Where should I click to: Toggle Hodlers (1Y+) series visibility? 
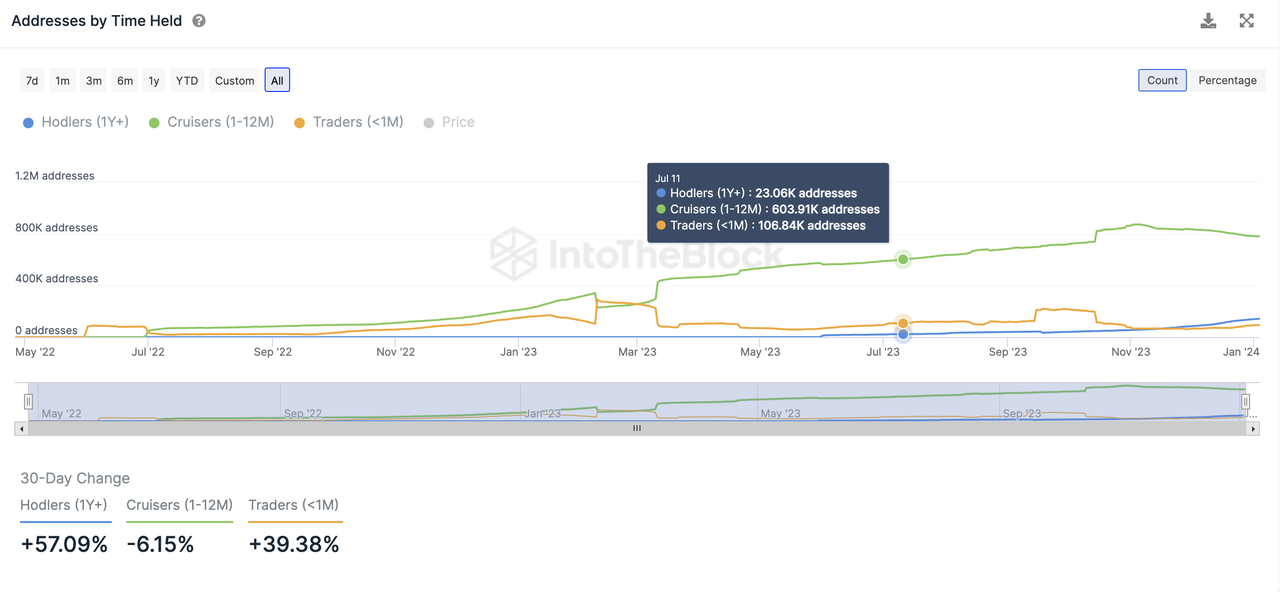click(76, 122)
